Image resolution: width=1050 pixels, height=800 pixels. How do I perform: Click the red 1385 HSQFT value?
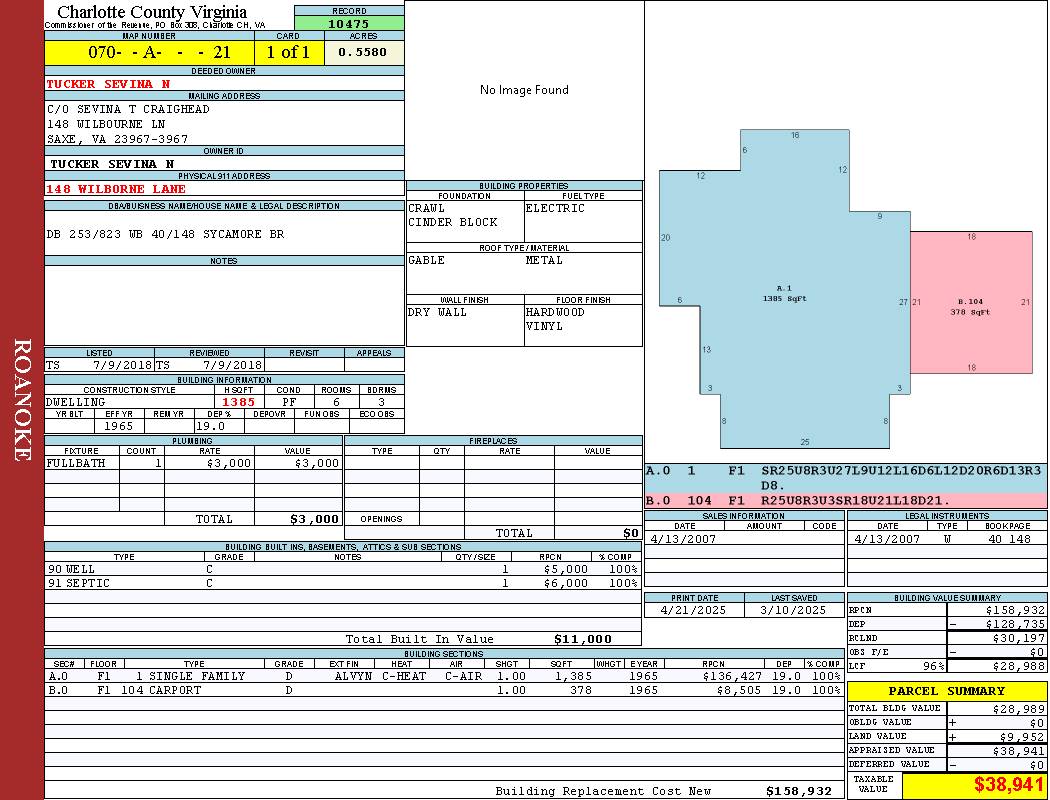(239, 402)
